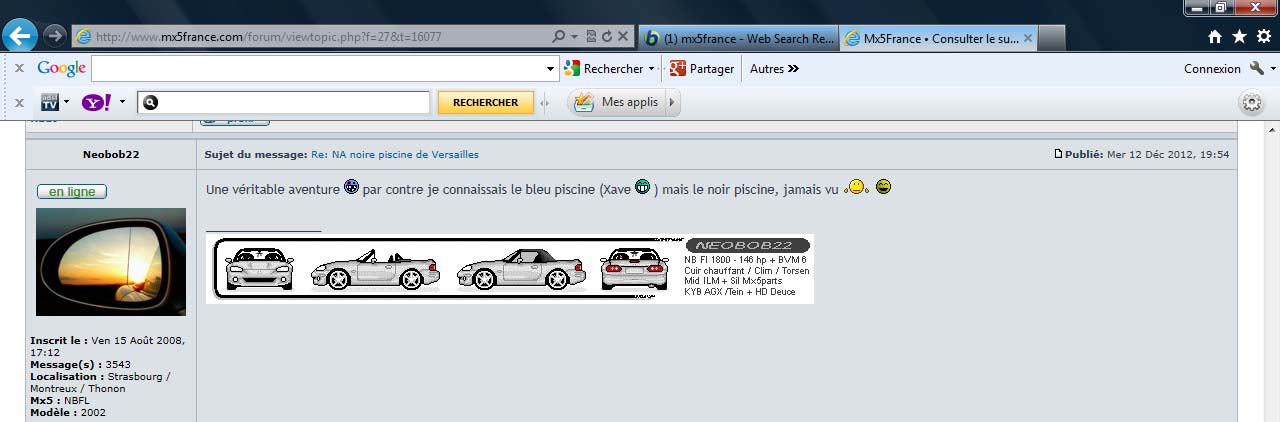
Task: Open the address bar autocomplete dropdown arrow
Action: [x=575, y=36]
